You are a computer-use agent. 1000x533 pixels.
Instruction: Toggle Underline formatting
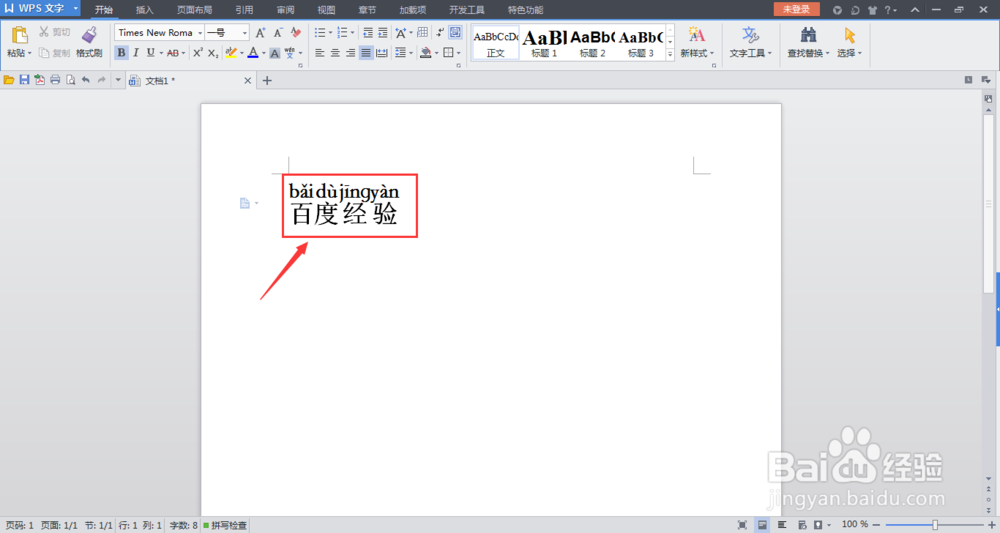tap(151, 53)
